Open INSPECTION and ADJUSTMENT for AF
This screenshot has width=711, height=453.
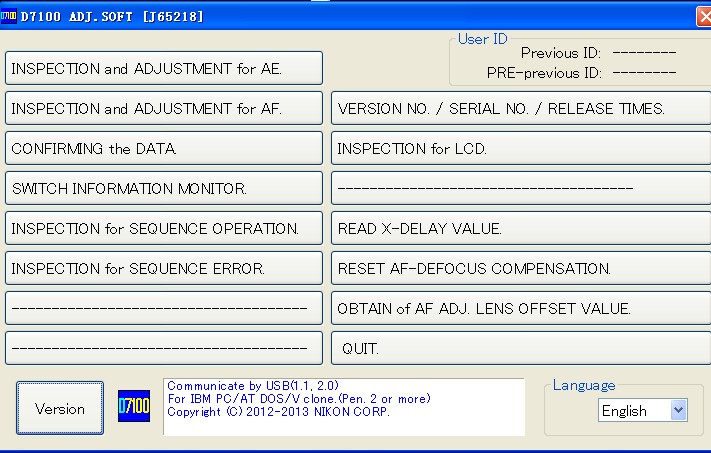(x=164, y=108)
